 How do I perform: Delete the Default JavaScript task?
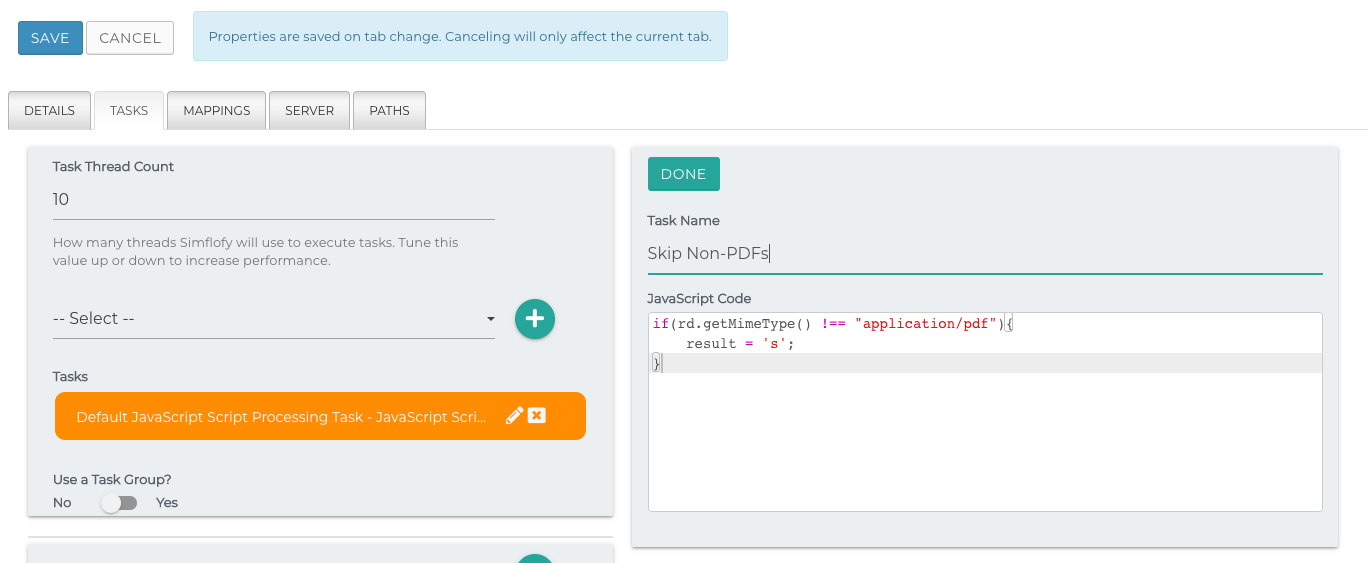pyautogui.click(x=537, y=416)
